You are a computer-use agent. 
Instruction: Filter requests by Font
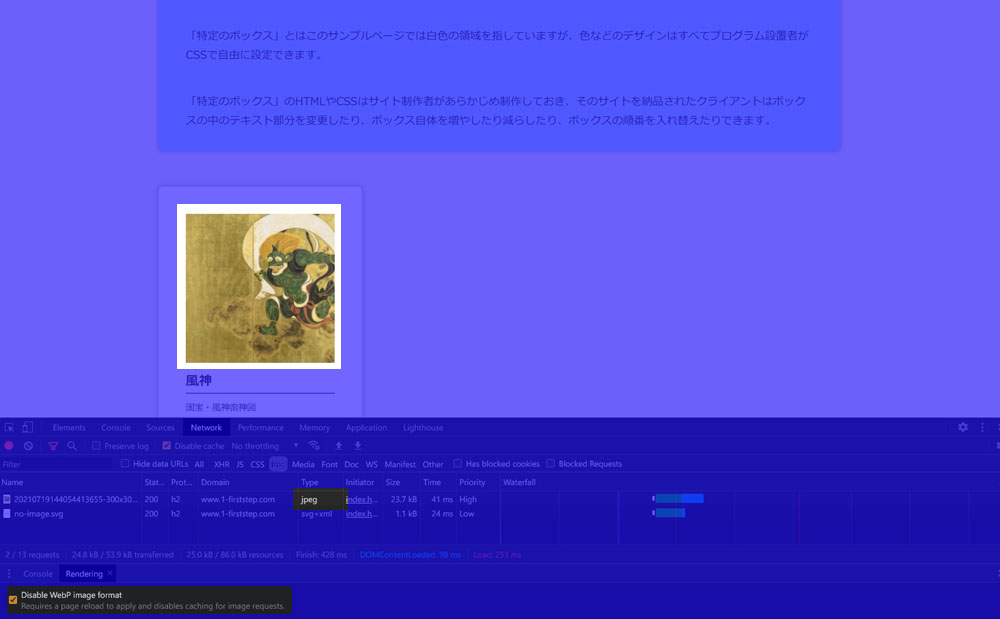pyautogui.click(x=329, y=464)
